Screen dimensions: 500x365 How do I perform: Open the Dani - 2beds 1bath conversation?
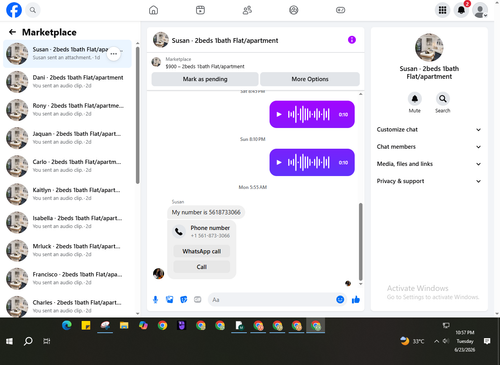(x=67, y=82)
